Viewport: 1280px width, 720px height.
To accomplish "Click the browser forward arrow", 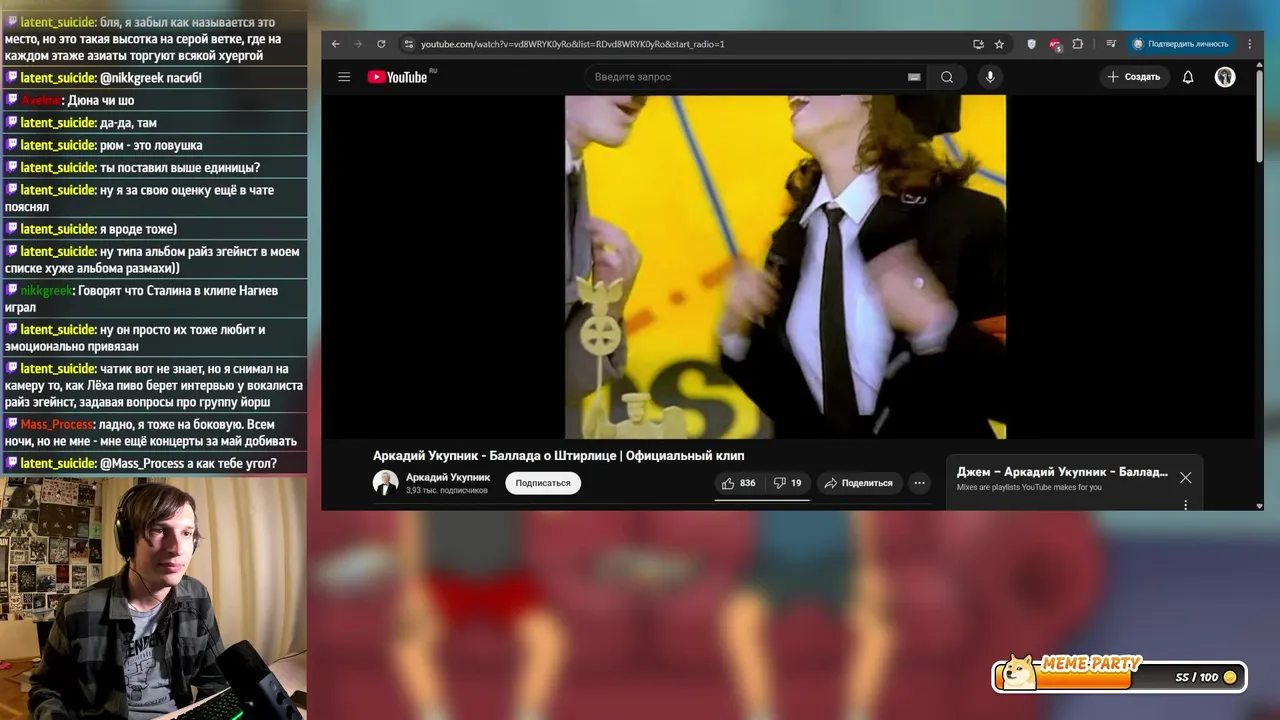I will coord(358,44).
